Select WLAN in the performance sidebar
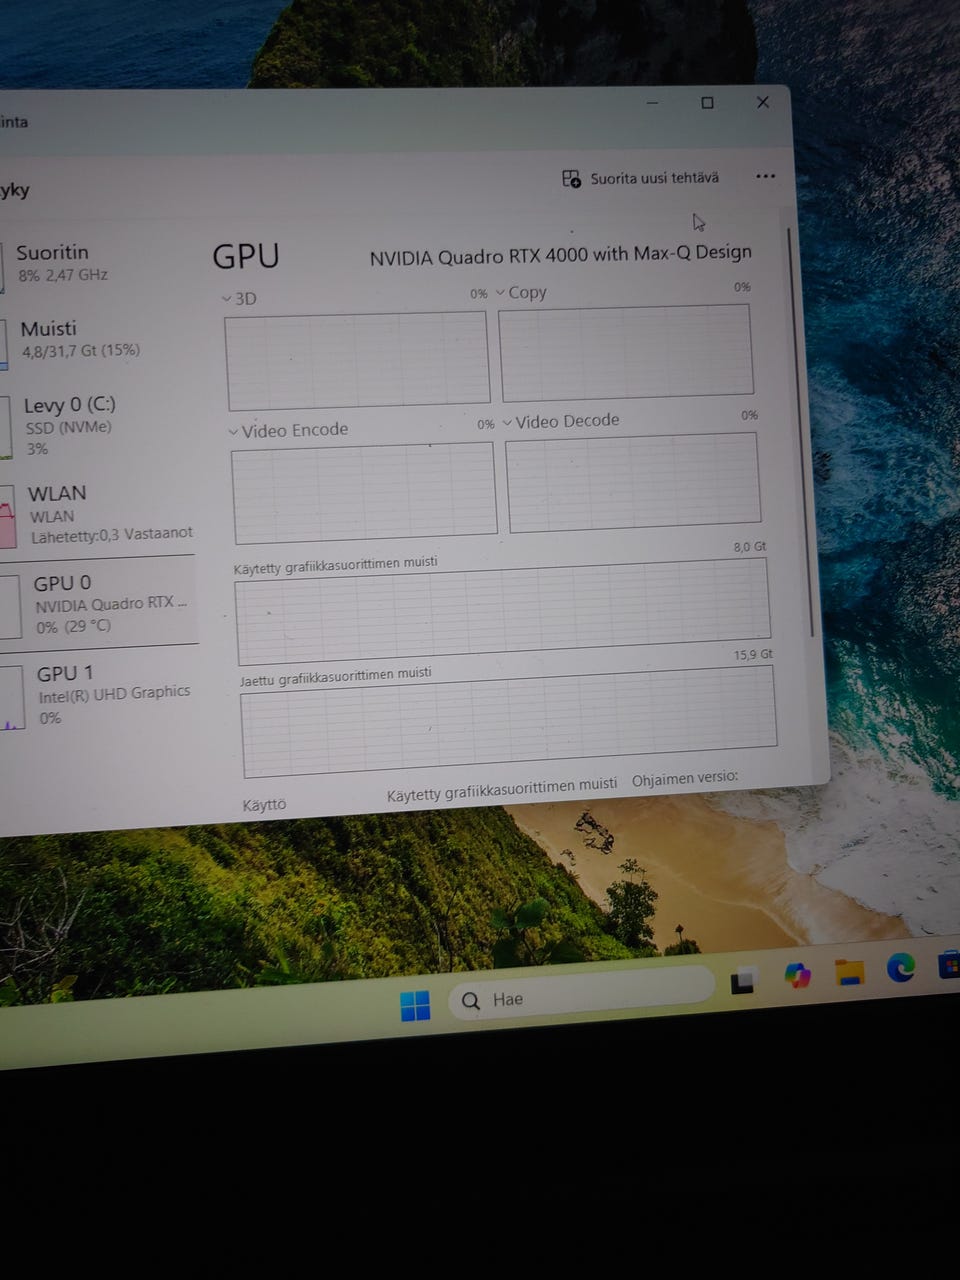Image resolution: width=960 pixels, height=1280 pixels. click(x=100, y=514)
